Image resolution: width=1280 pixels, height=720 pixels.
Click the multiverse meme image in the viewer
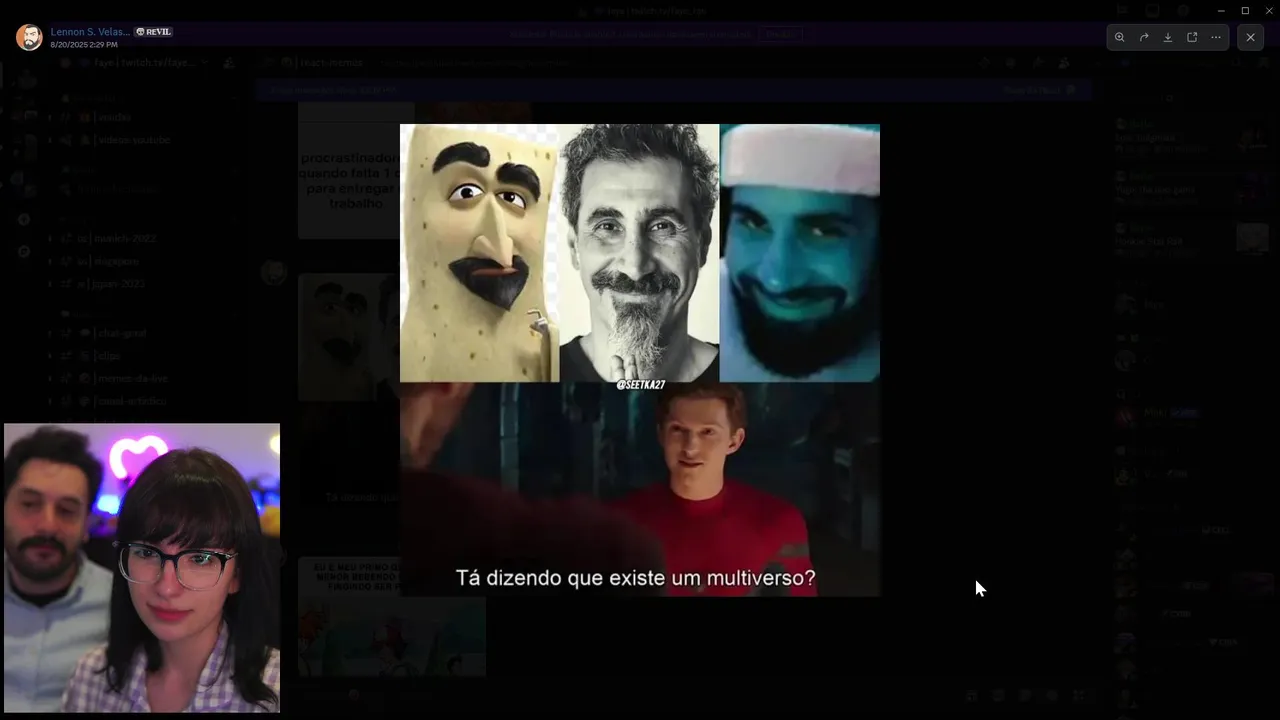640,360
